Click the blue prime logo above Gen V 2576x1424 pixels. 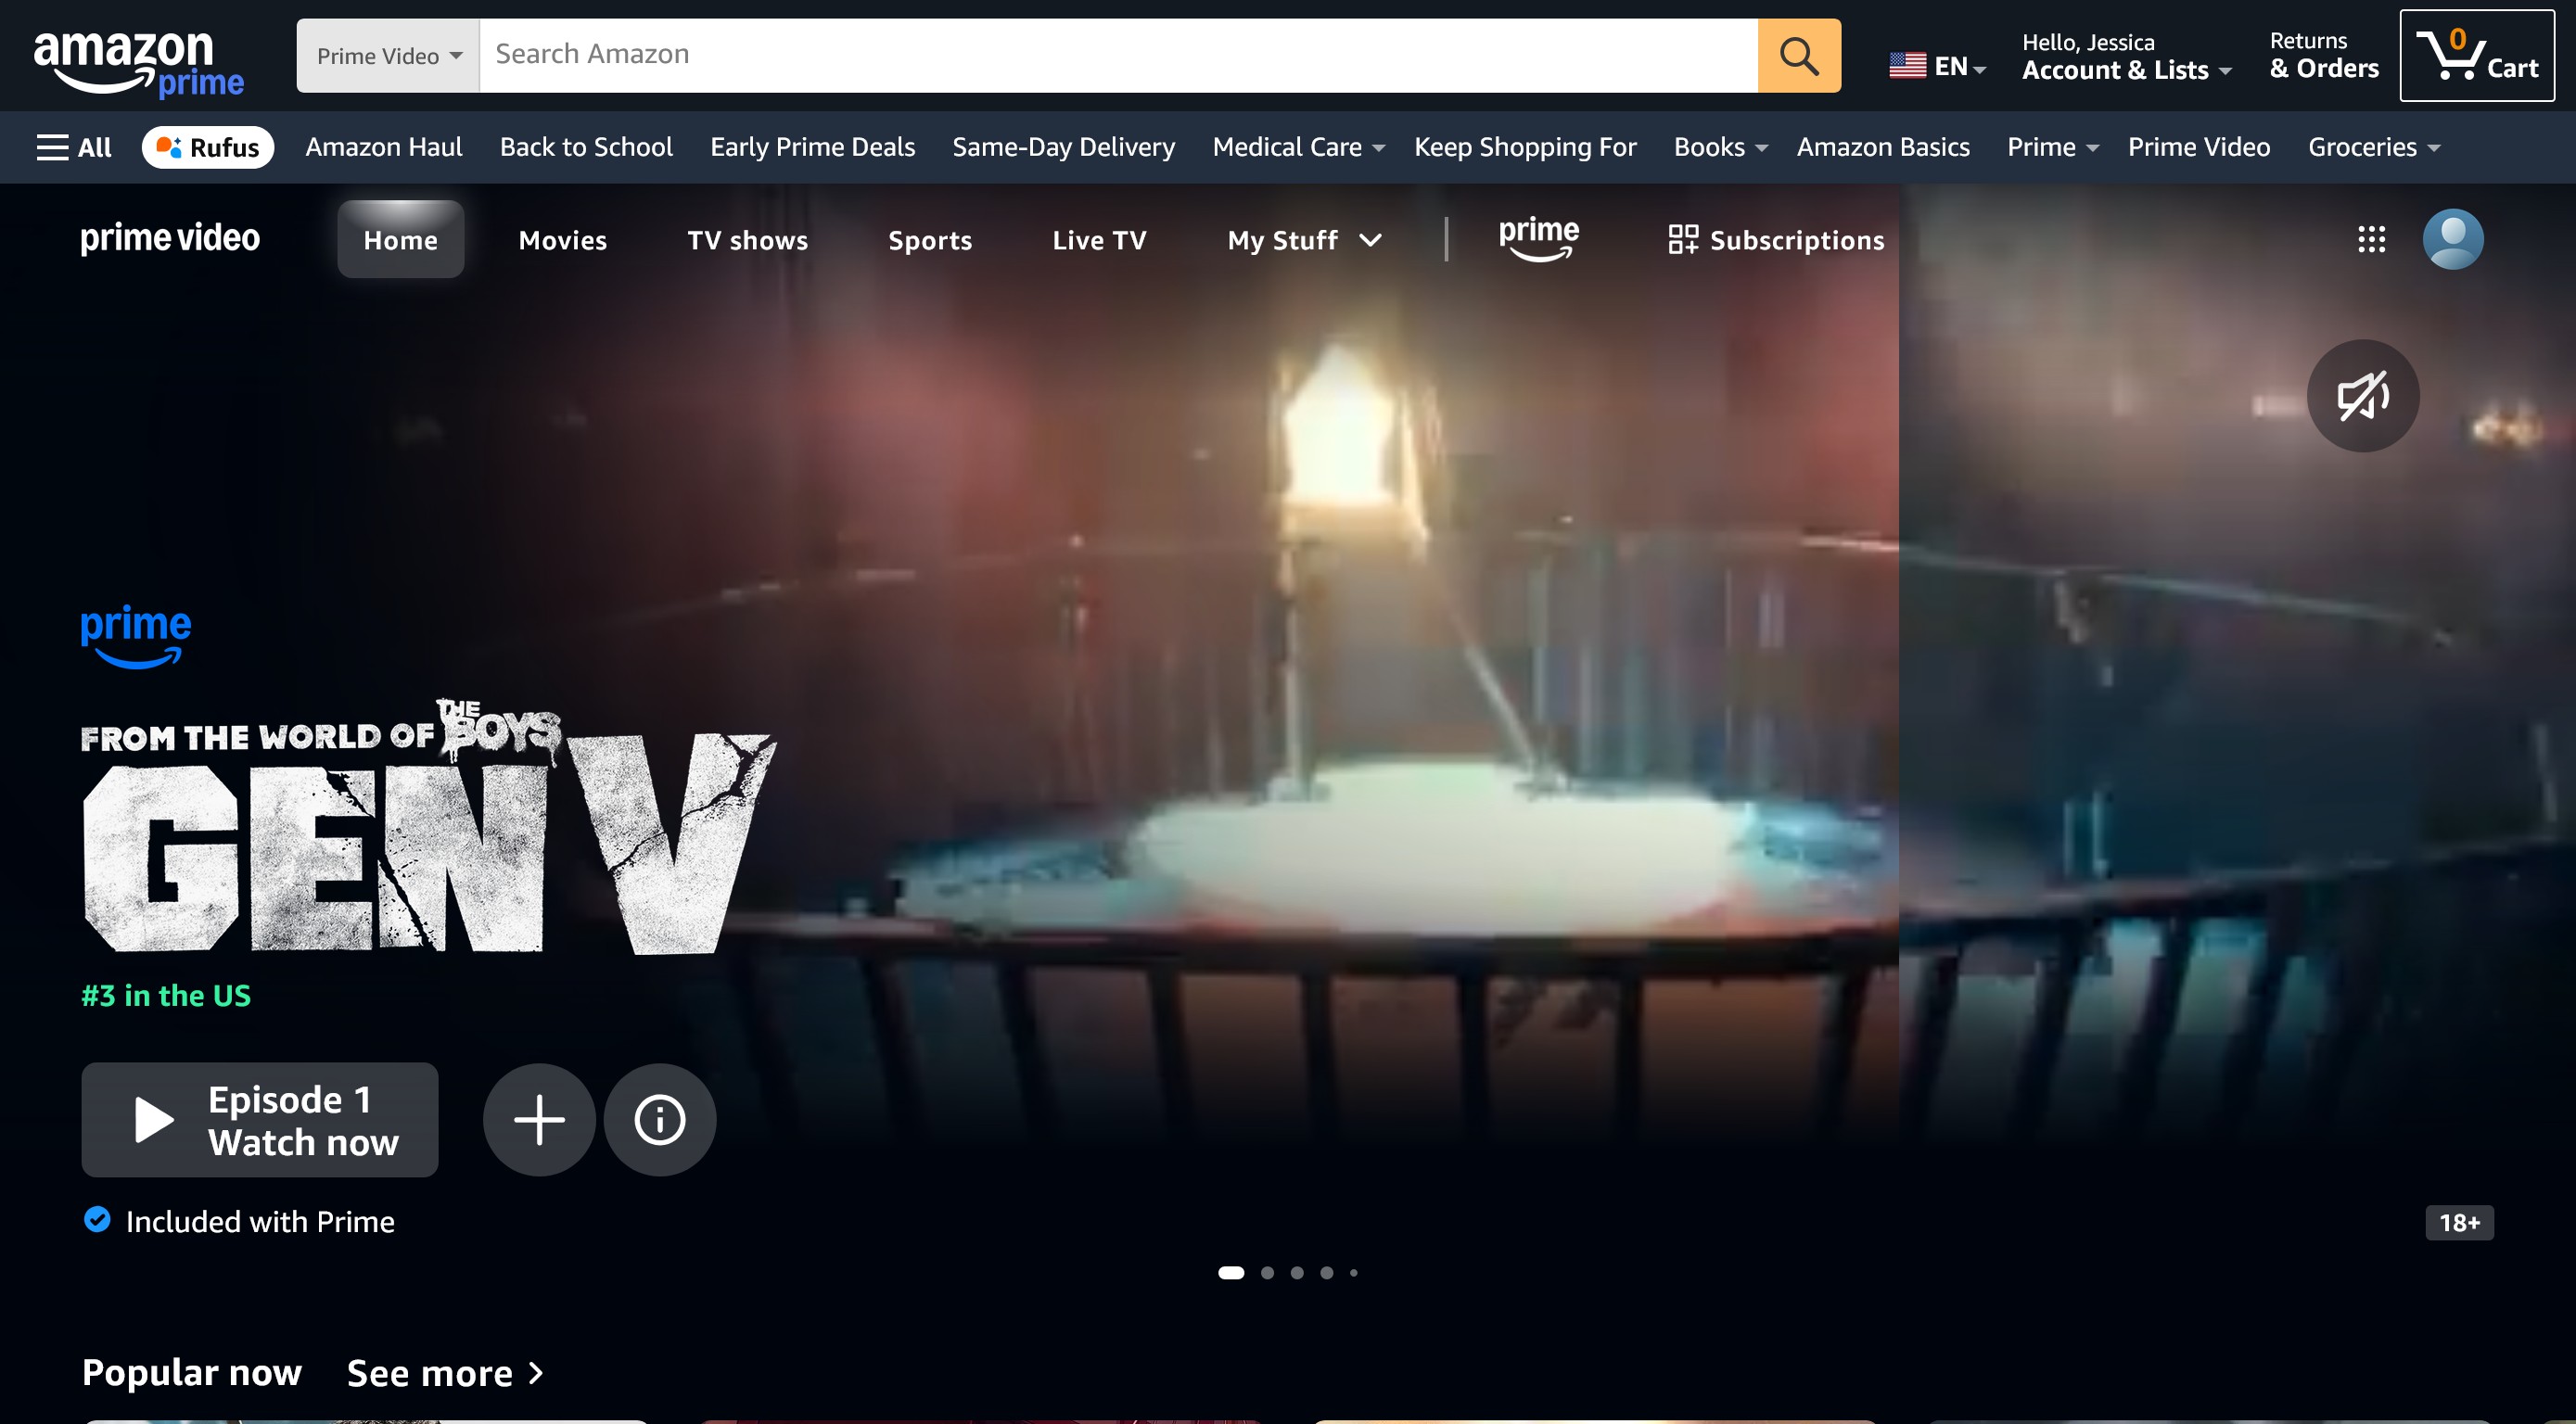[136, 636]
